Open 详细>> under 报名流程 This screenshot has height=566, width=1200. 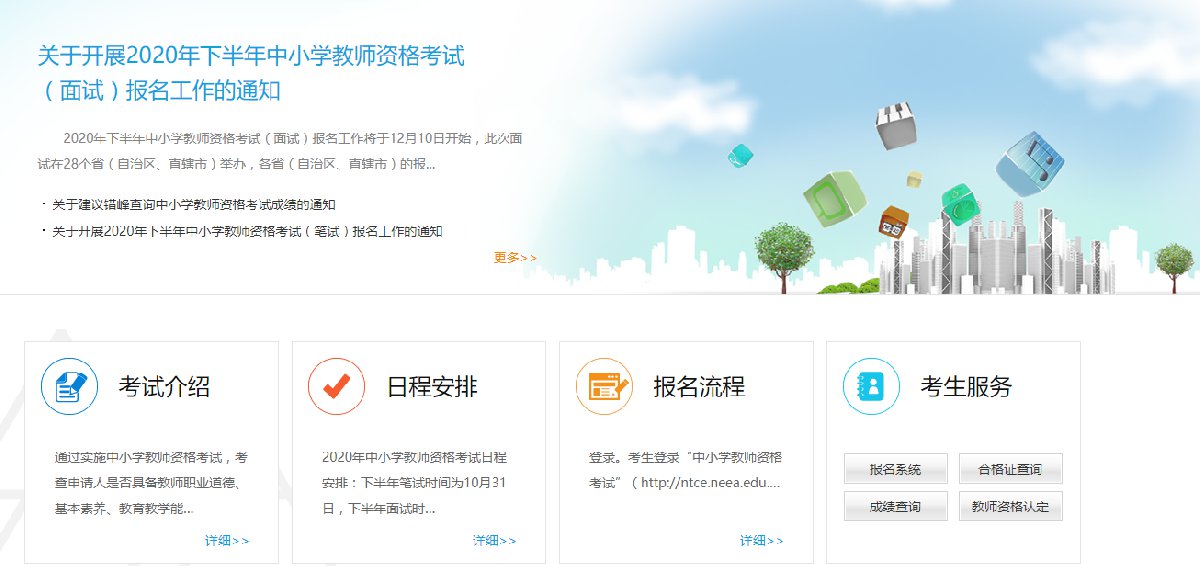pos(762,541)
